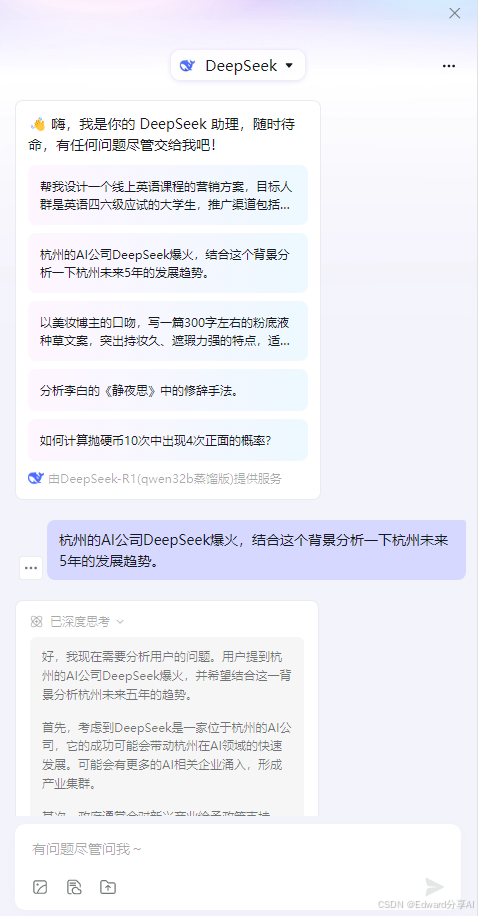
Task: Click the document attachment icon below input
Action: pos(74,887)
